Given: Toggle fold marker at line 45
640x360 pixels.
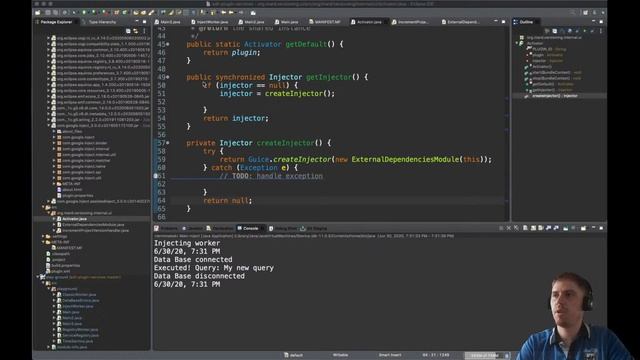Looking at the screenshot, I should [168, 44].
